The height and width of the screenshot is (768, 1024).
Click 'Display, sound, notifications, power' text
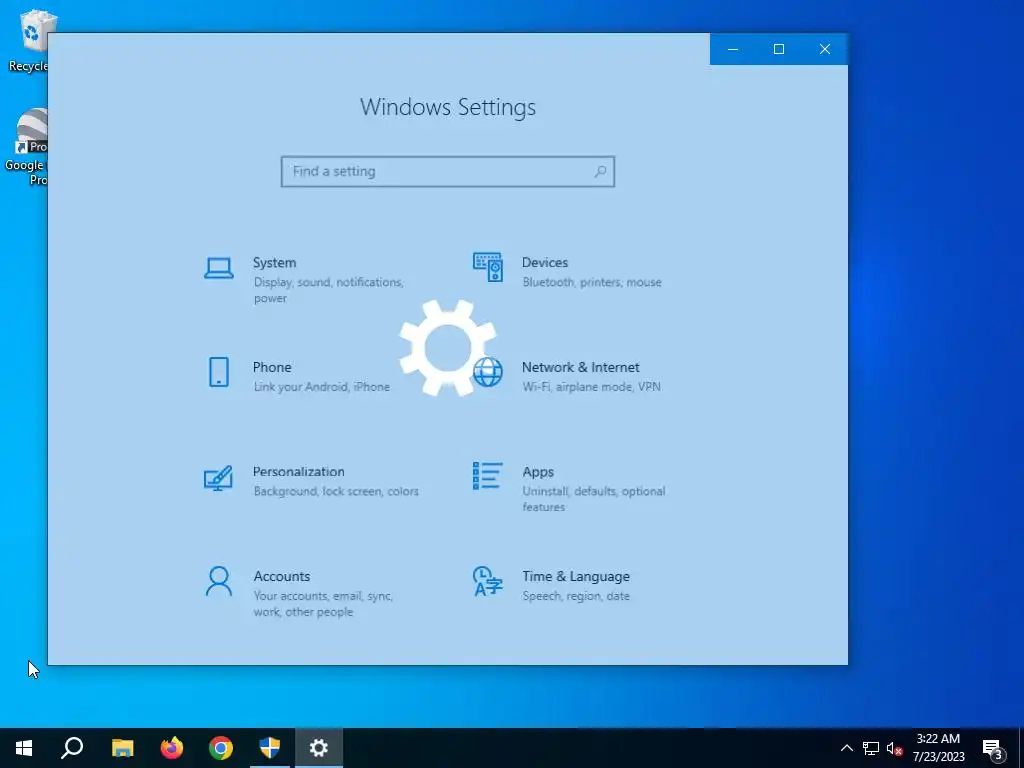[x=328, y=290]
